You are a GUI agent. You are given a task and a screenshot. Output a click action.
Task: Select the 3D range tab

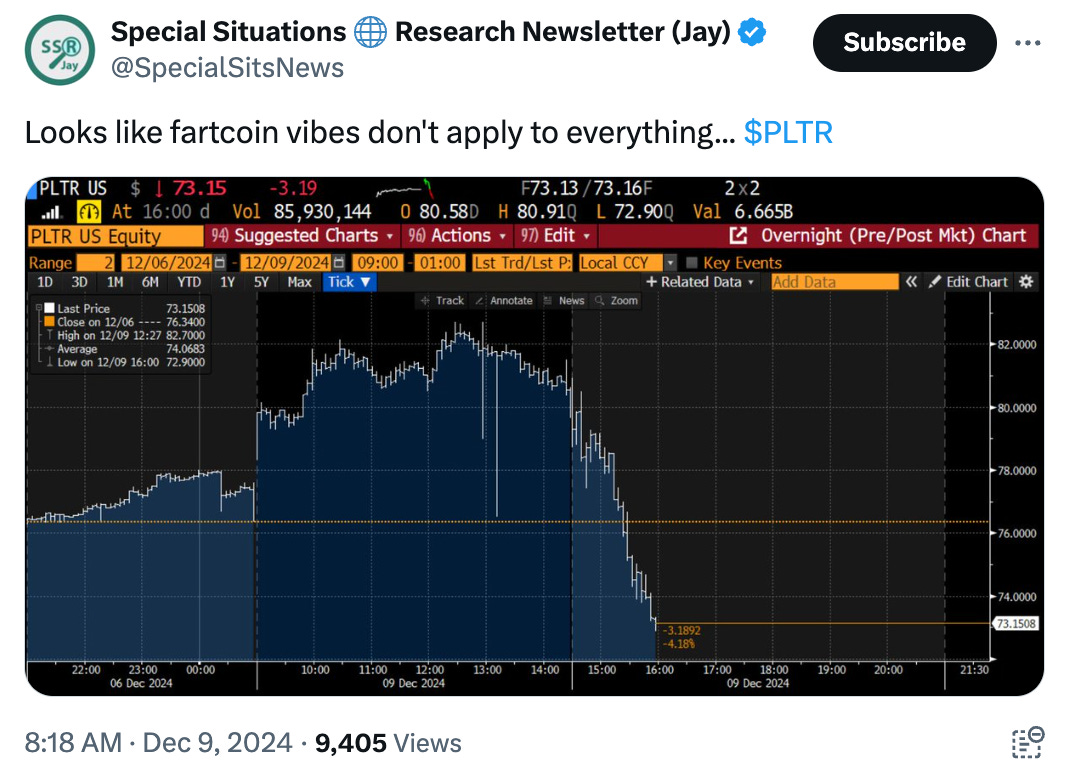[x=79, y=282]
